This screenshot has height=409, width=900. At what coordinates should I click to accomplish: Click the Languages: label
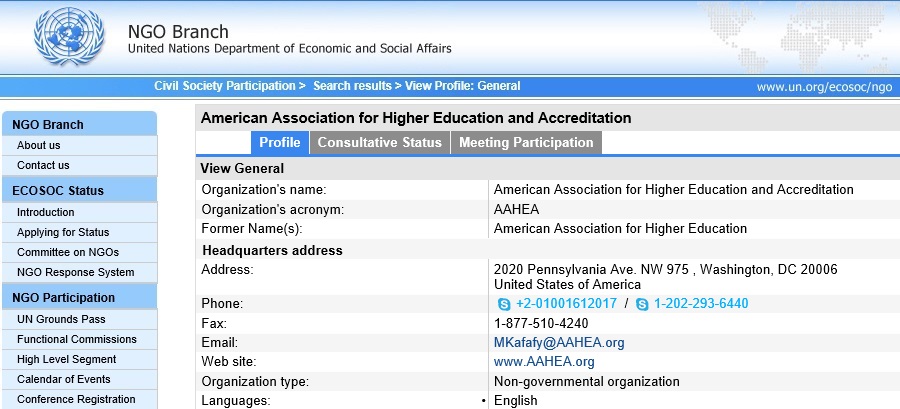coord(236,400)
